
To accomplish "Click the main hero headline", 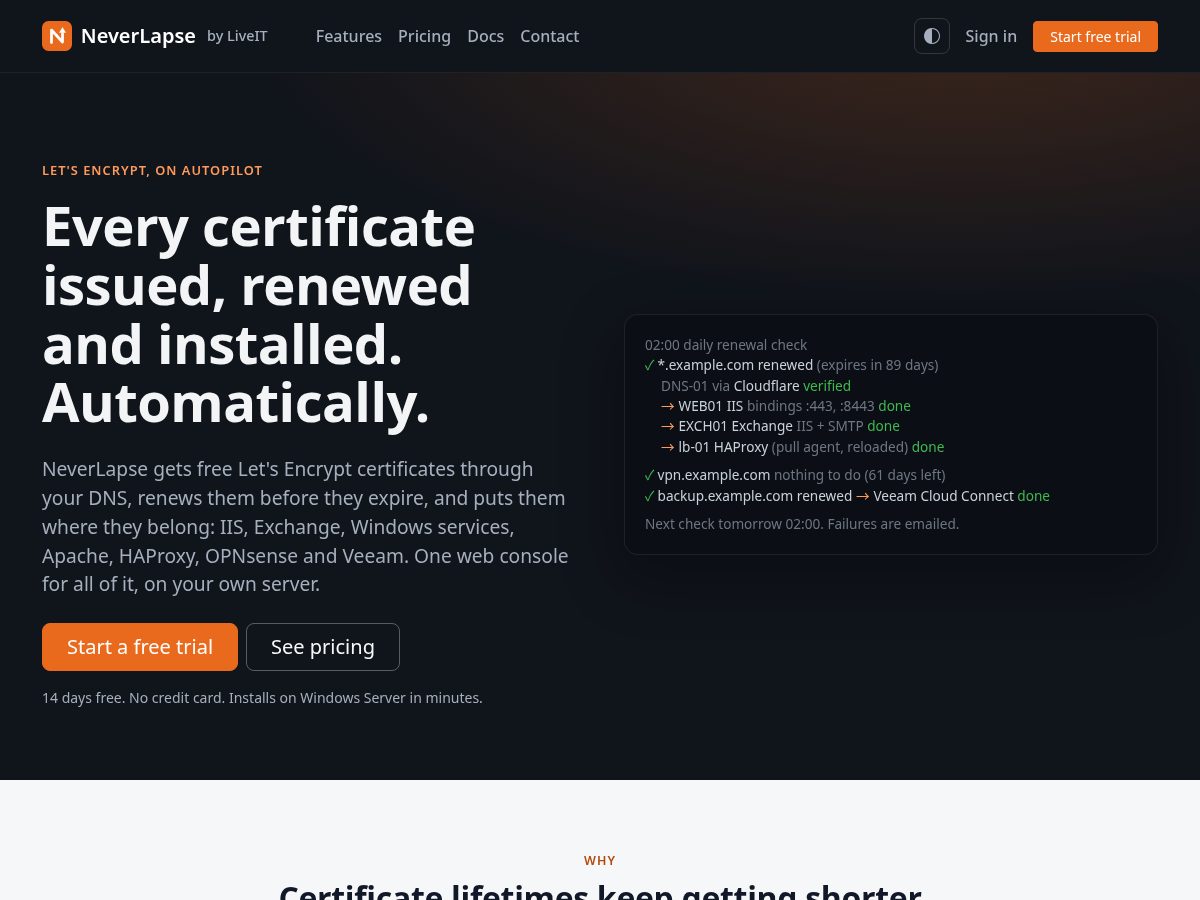I will [x=258, y=315].
